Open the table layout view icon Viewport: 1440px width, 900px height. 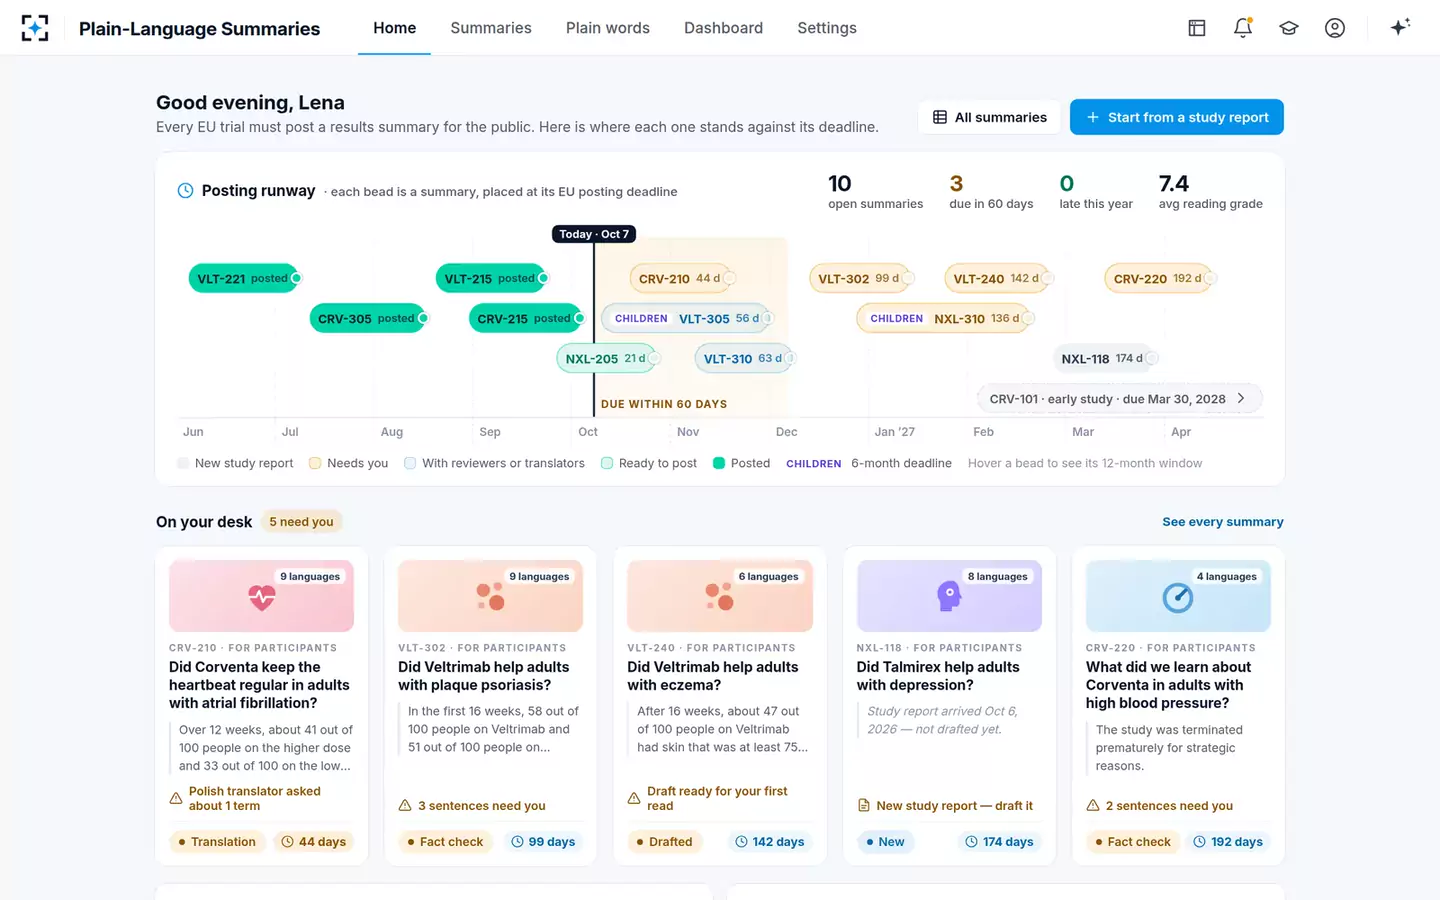(1197, 28)
